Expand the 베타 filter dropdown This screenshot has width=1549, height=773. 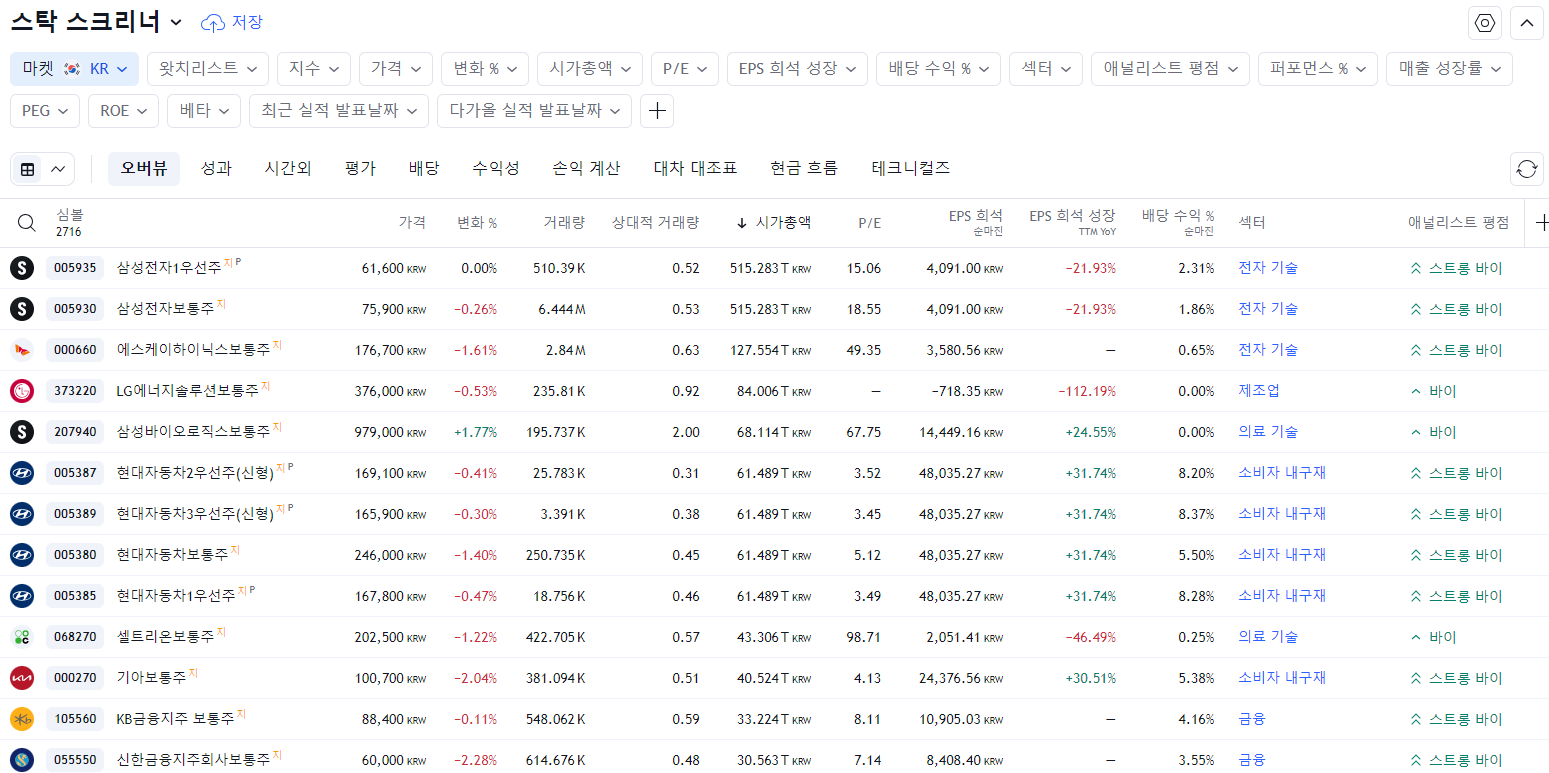click(x=204, y=111)
